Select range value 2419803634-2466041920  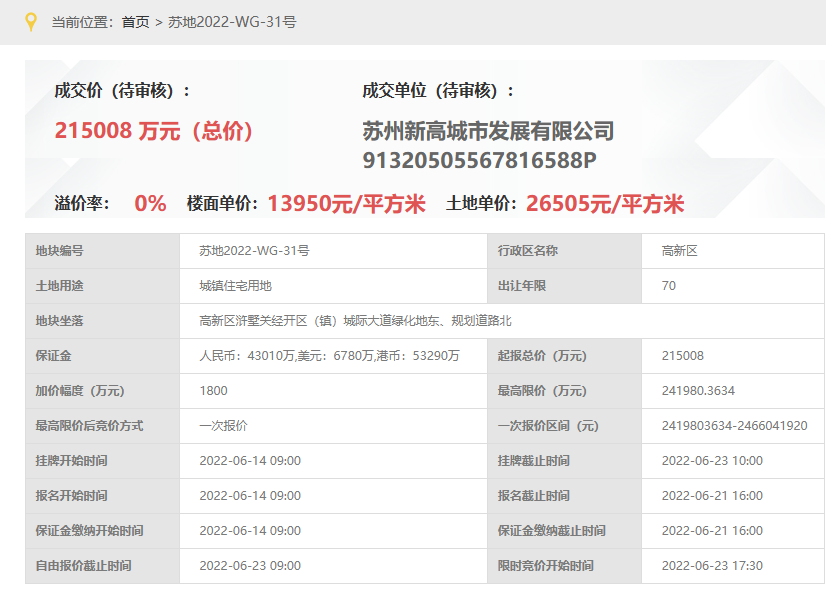[x=734, y=426]
